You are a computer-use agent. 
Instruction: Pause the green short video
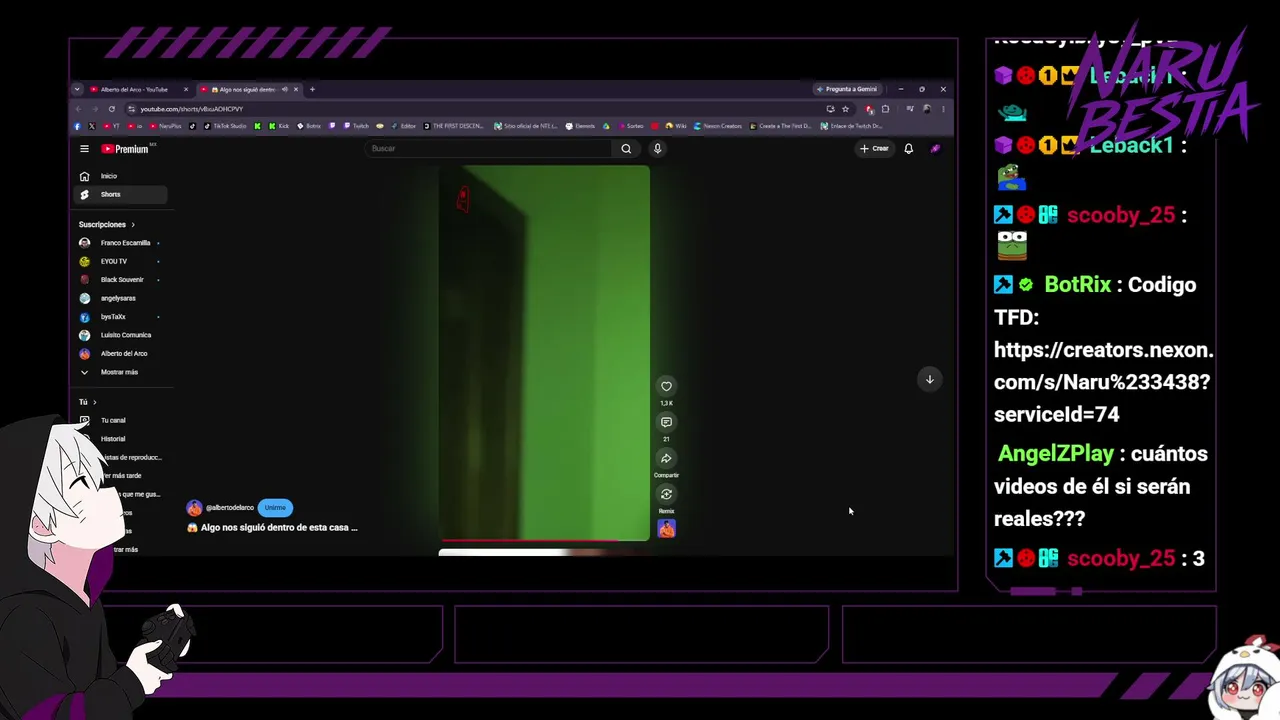click(544, 353)
